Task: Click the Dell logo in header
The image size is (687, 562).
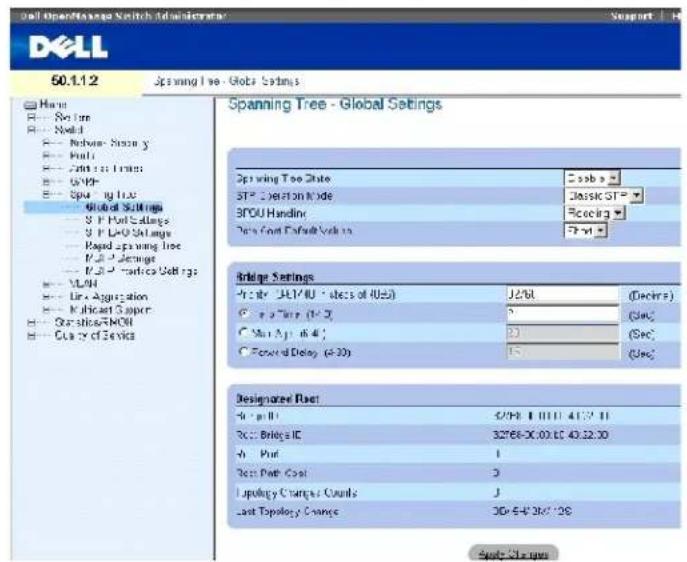Action: pos(68,47)
